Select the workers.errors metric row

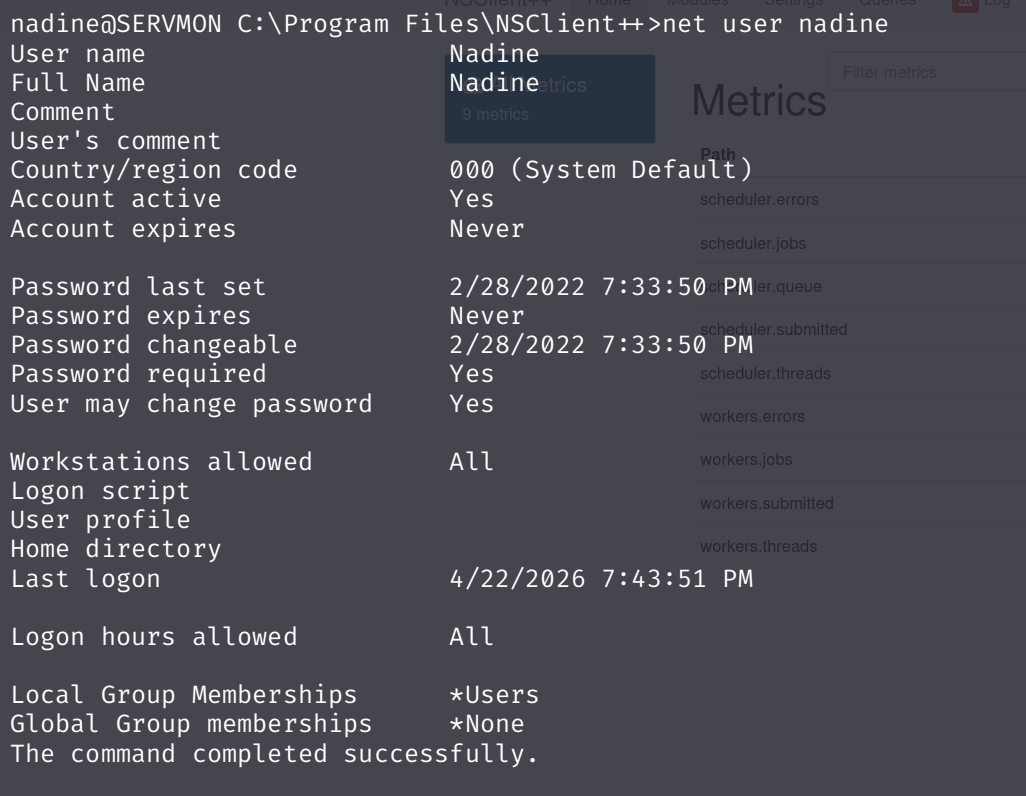click(x=753, y=417)
